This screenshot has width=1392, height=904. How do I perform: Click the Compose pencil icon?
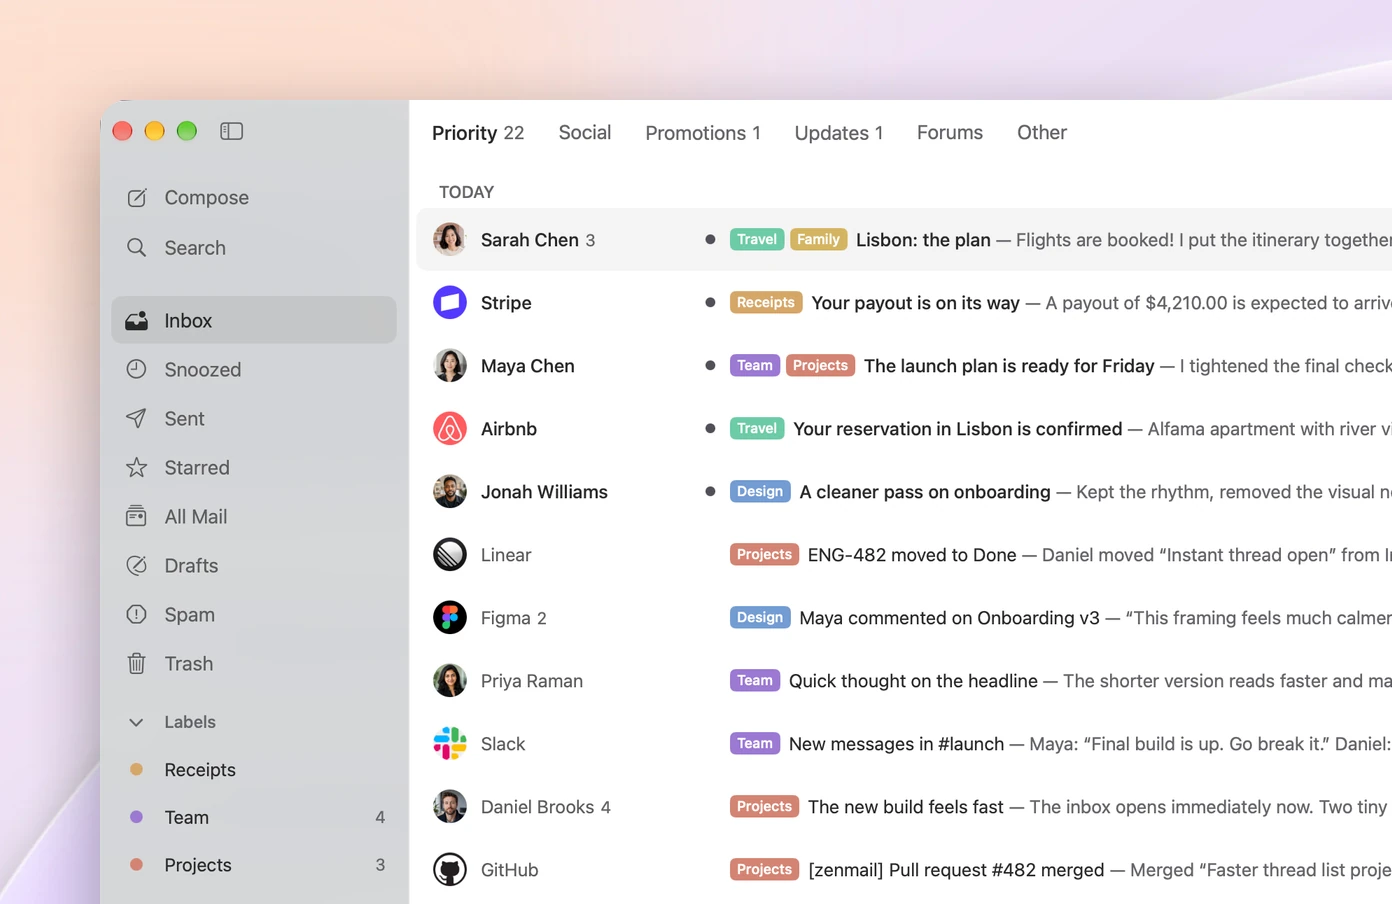coord(137,198)
